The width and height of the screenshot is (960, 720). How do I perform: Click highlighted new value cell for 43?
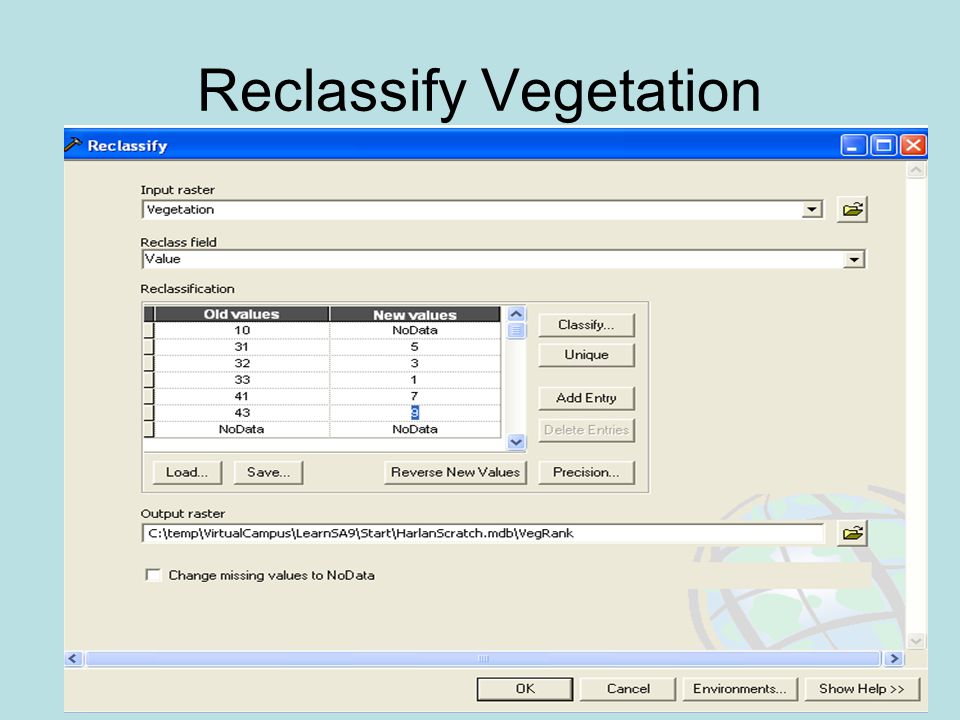tap(415, 413)
